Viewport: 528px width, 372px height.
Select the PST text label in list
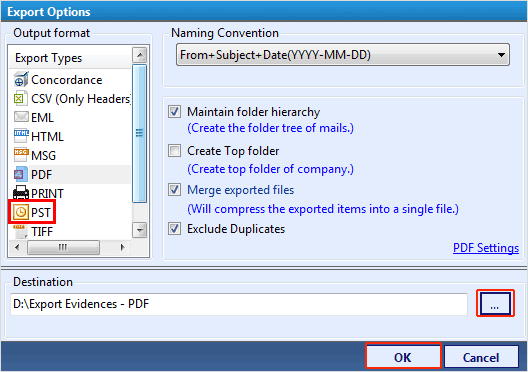pyautogui.click(x=41, y=212)
